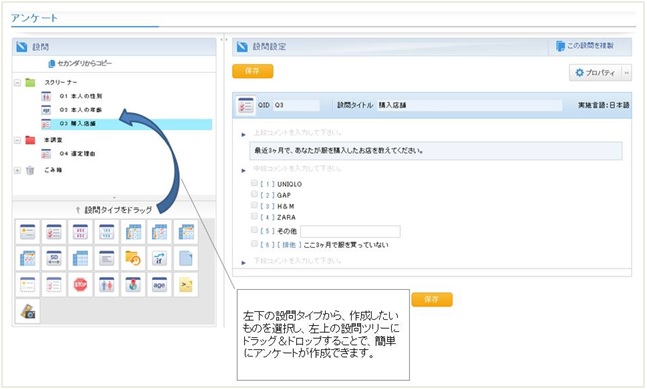Collapse the スクリーナー folder tree node
The image size is (647, 389).
tap(17, 83)
